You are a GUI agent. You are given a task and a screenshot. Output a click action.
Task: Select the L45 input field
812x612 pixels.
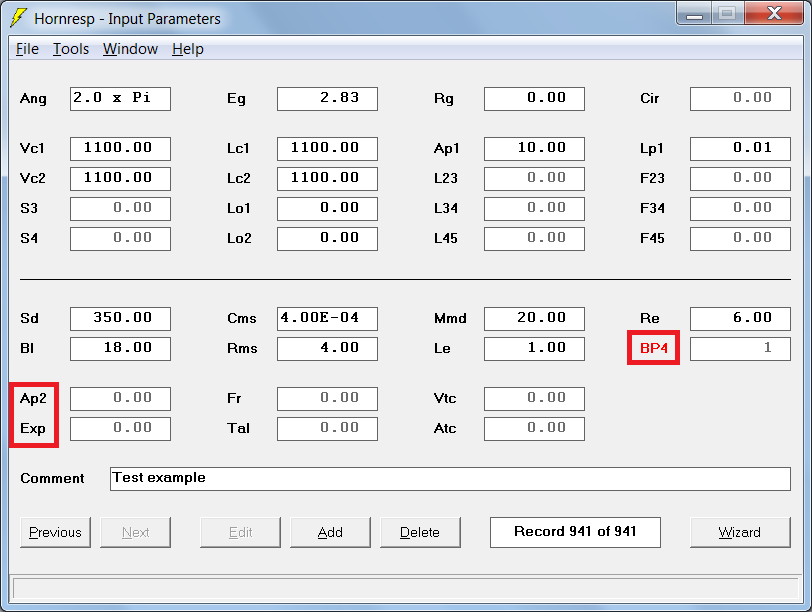pyautogui.click(x=534, y=239)
